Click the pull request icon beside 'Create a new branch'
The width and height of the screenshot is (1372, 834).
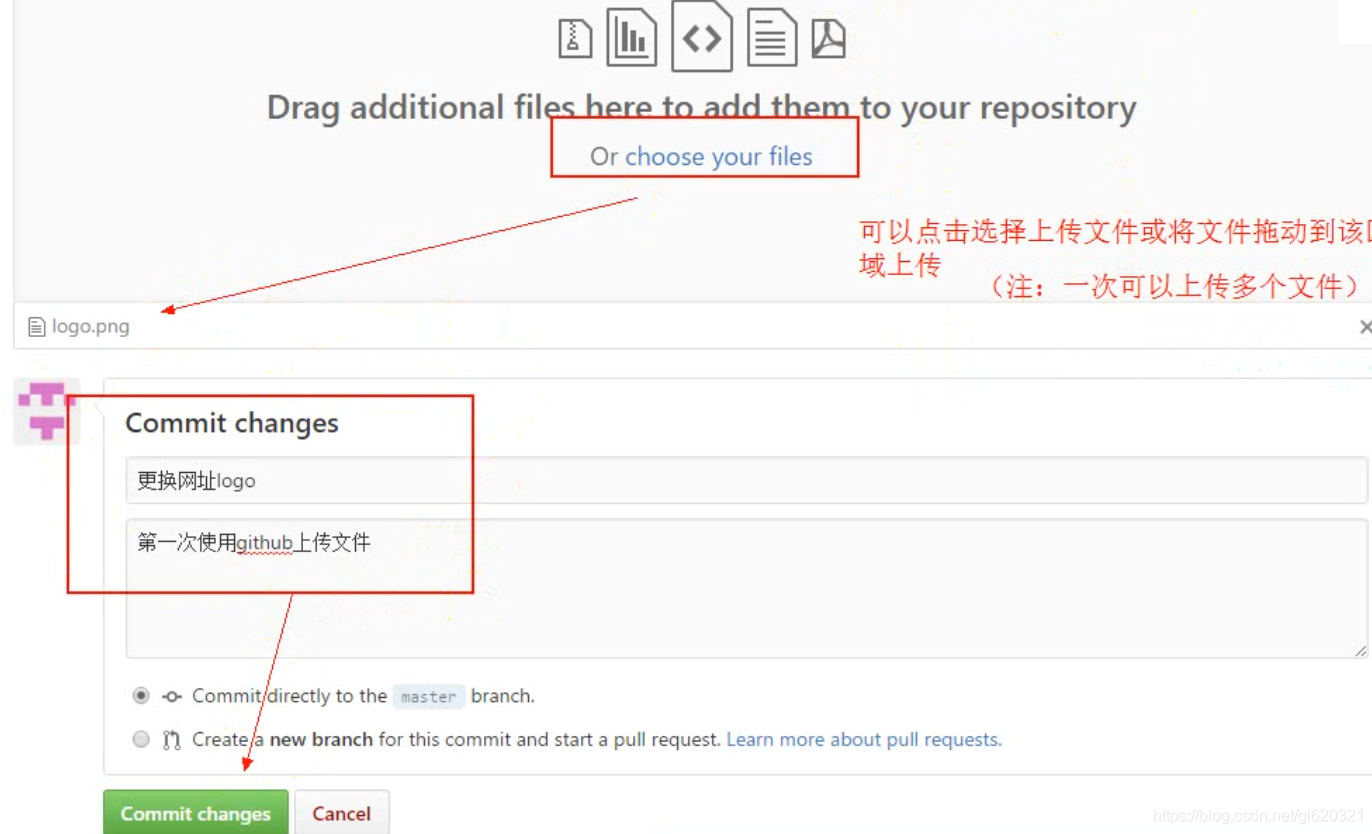coord(172,740)
